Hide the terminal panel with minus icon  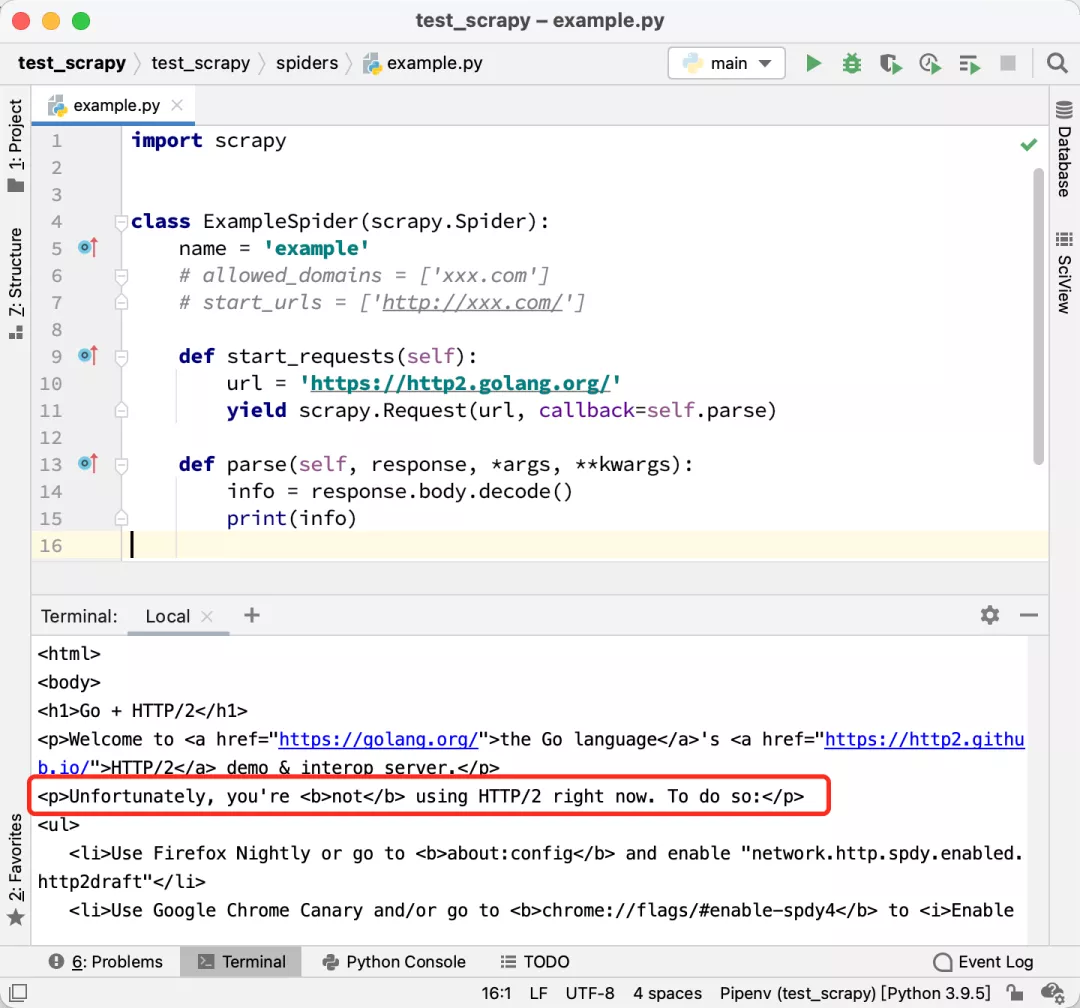(x=1028, y=615)
